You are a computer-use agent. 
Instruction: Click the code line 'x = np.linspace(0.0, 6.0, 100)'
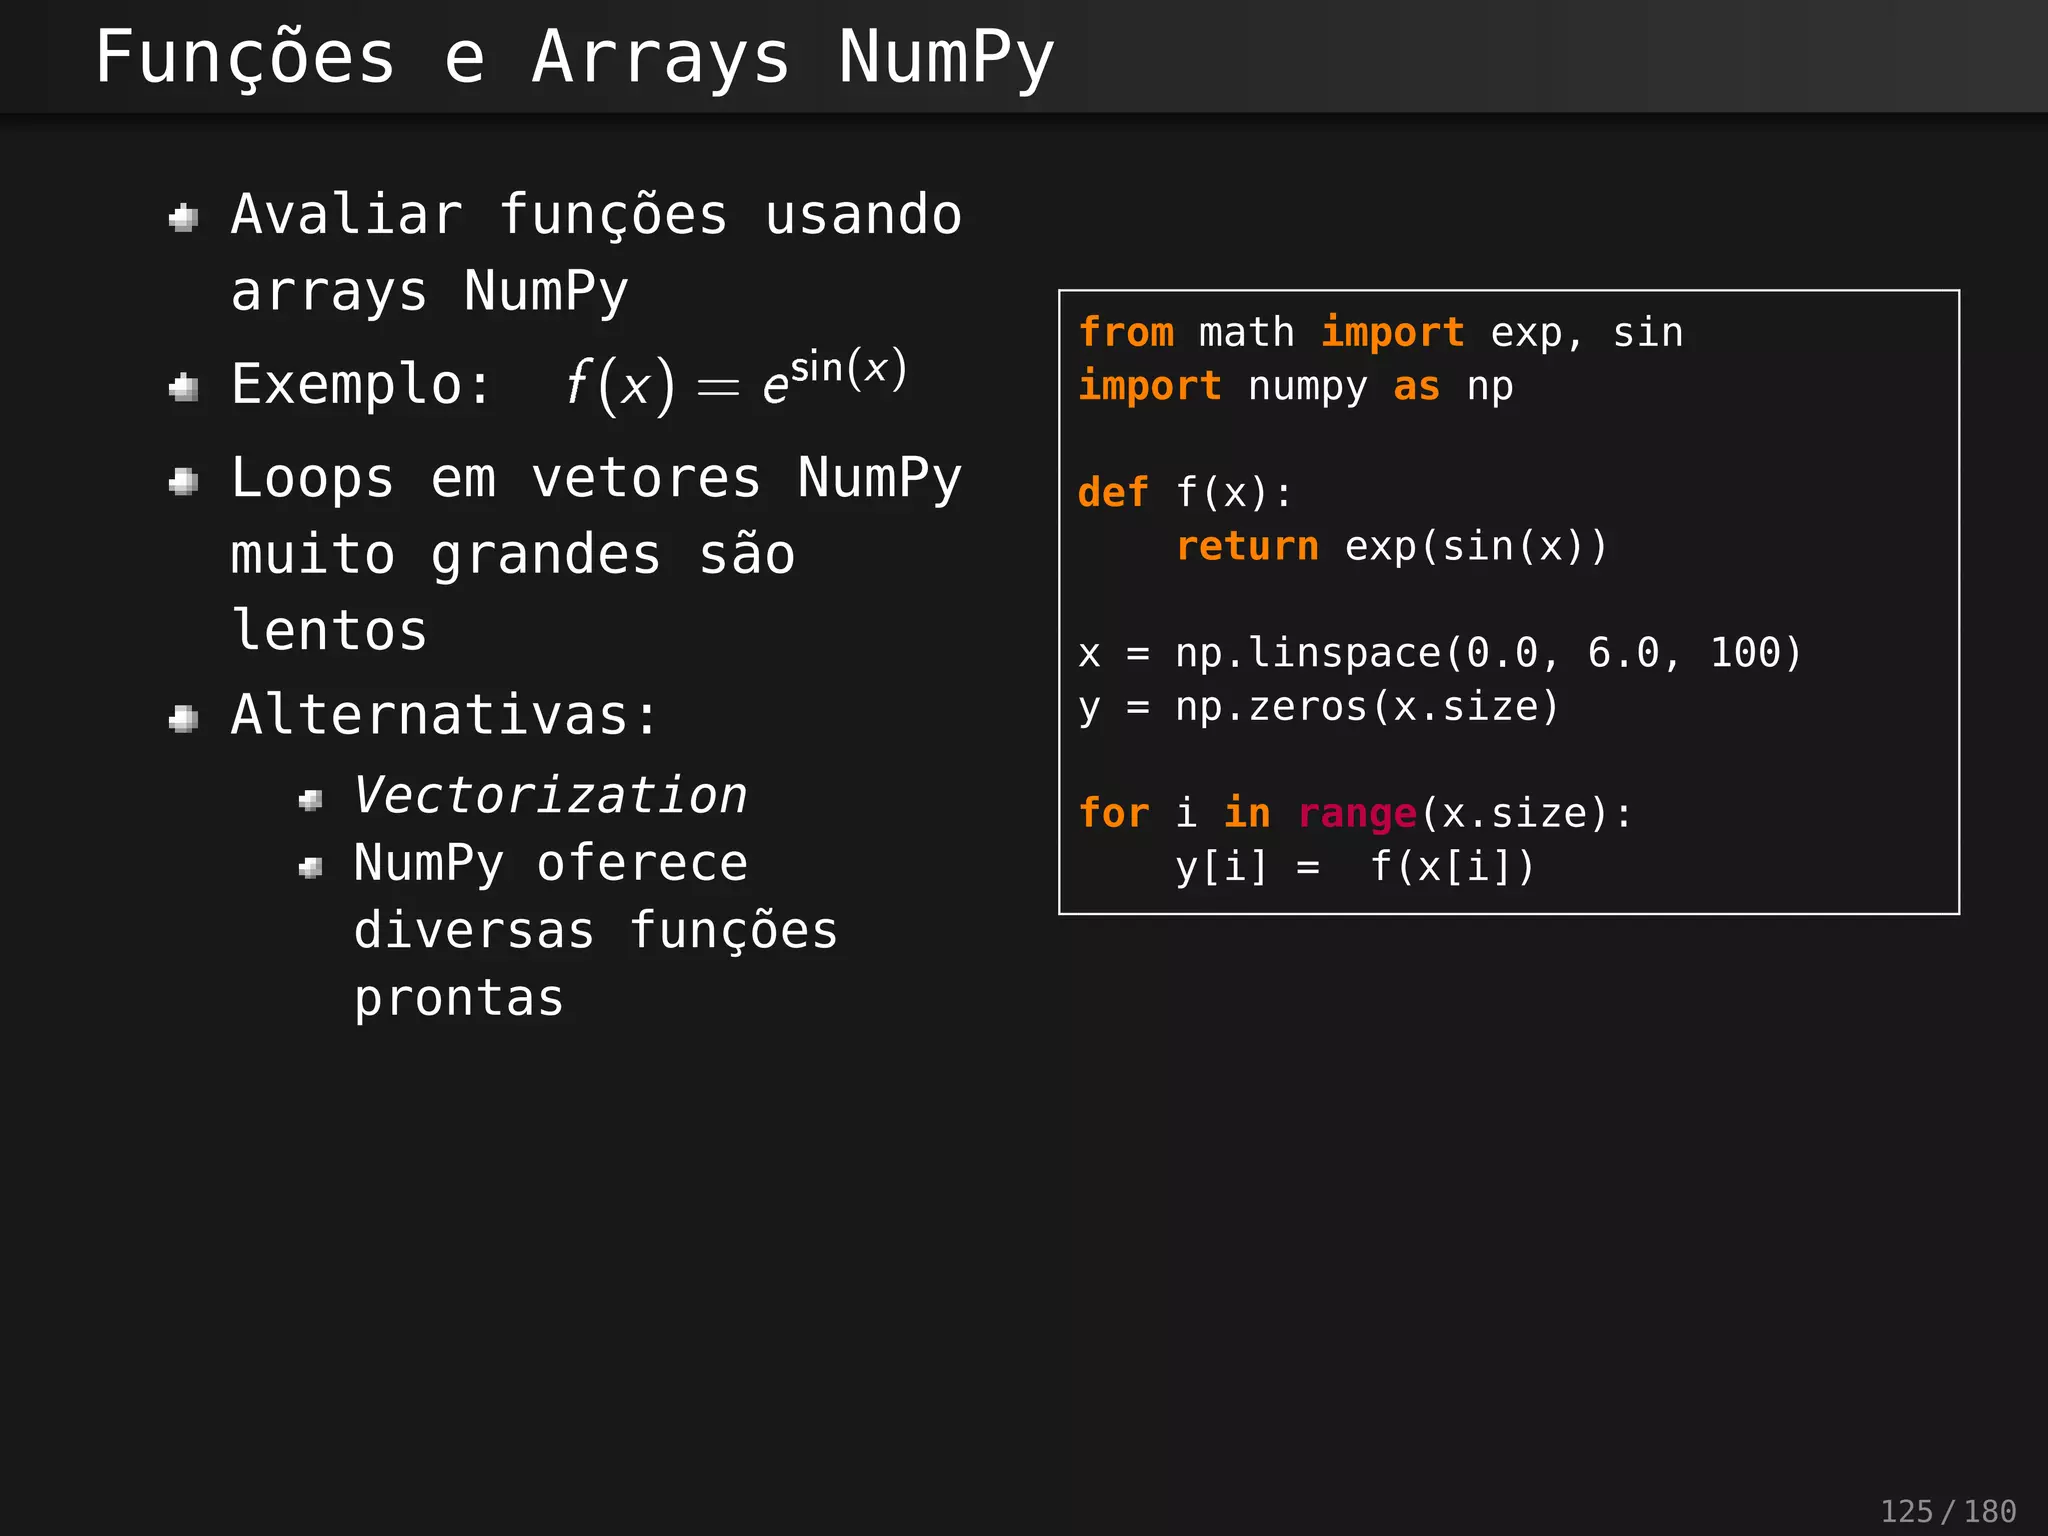pos(1440,654)
